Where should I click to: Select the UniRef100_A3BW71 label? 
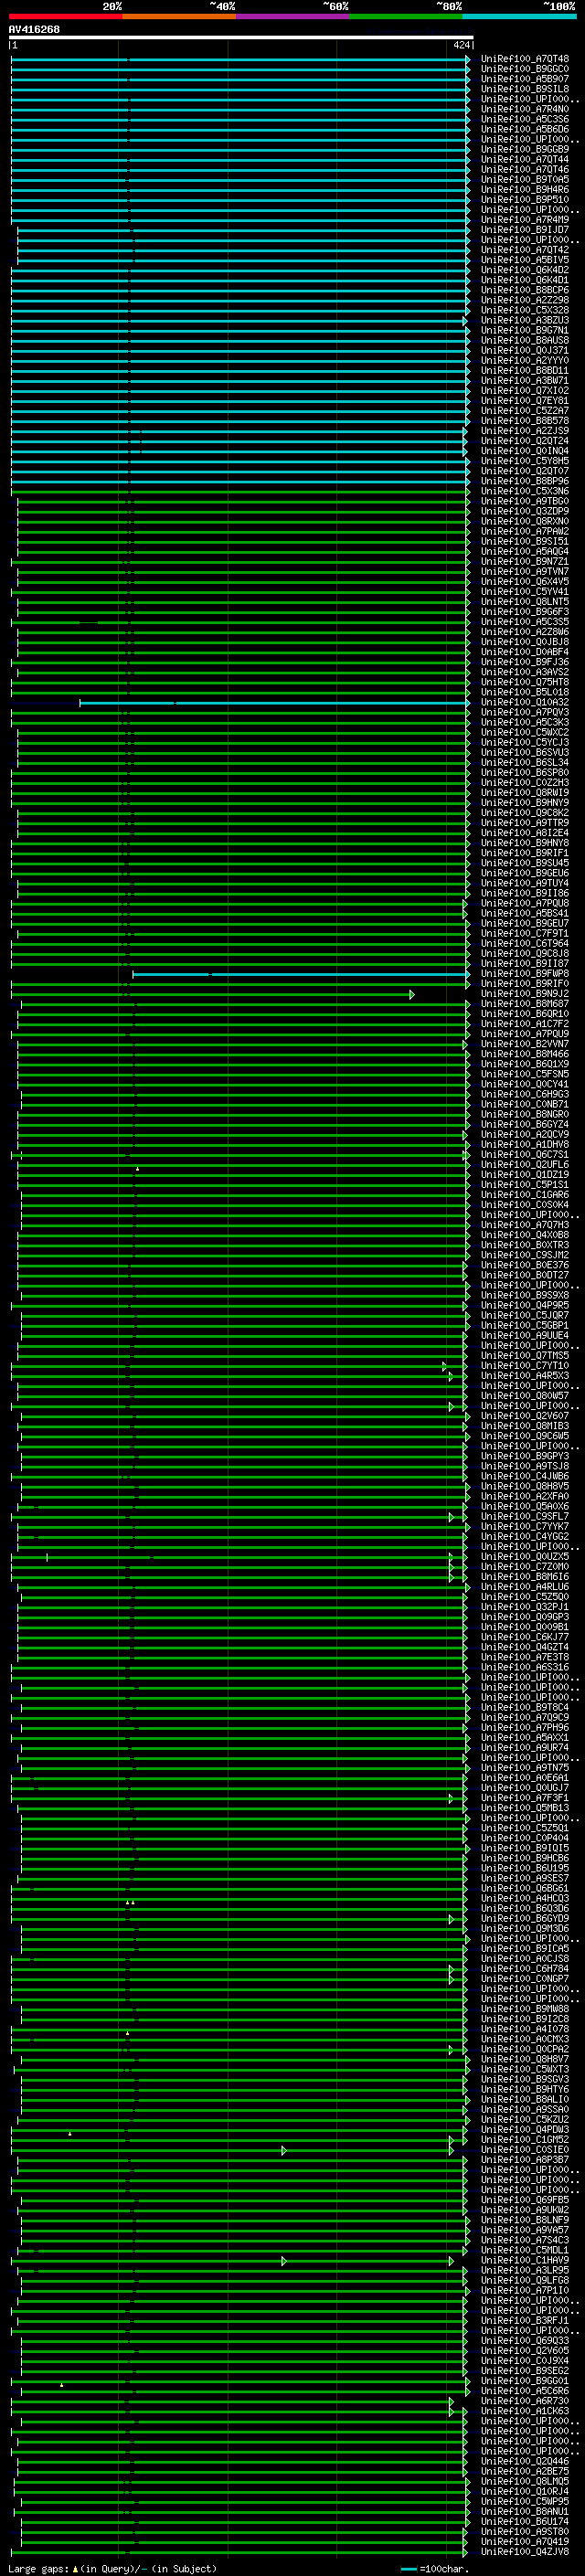point(525,381)
